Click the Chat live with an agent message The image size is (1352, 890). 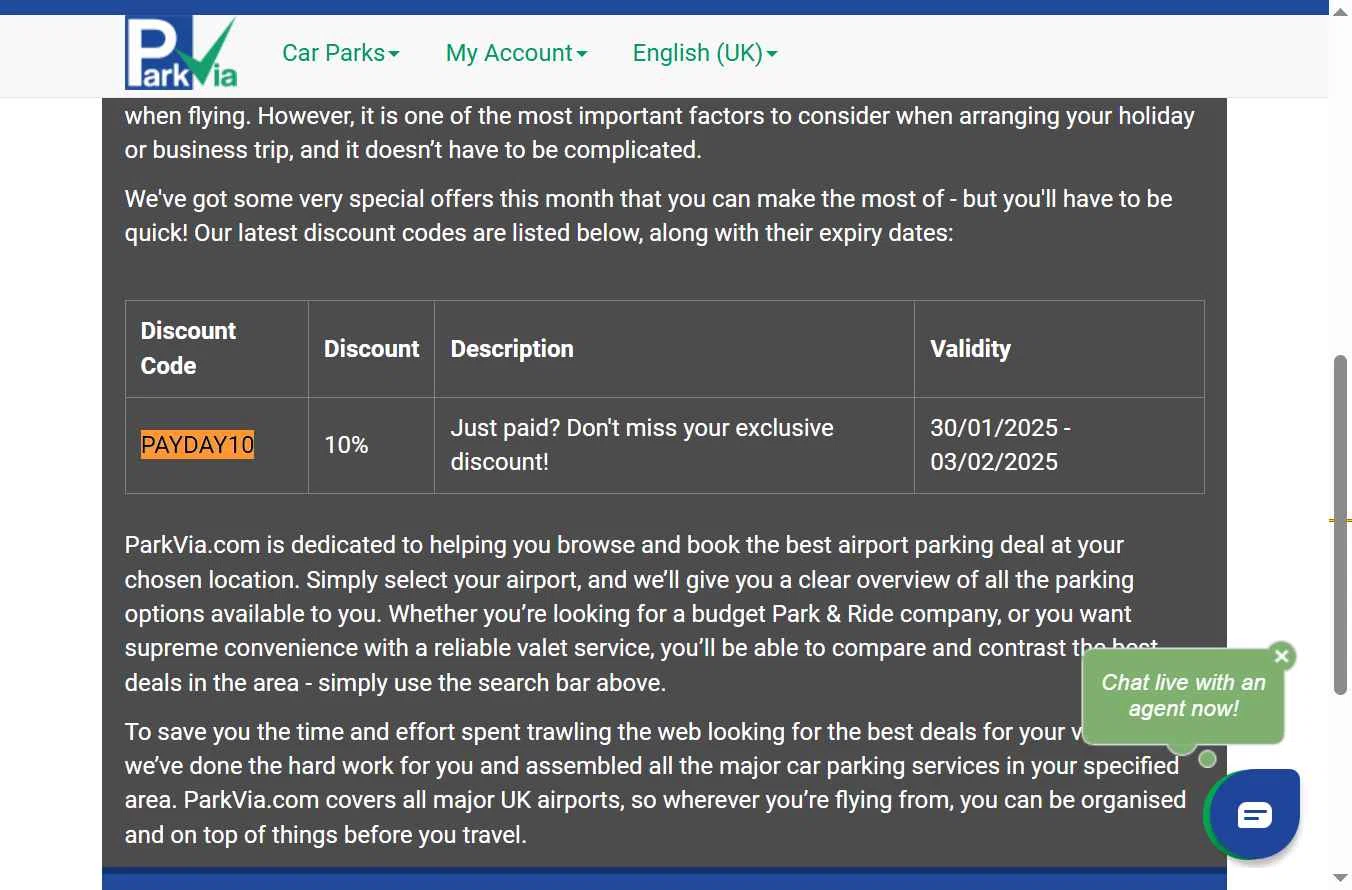[1183, 696]
